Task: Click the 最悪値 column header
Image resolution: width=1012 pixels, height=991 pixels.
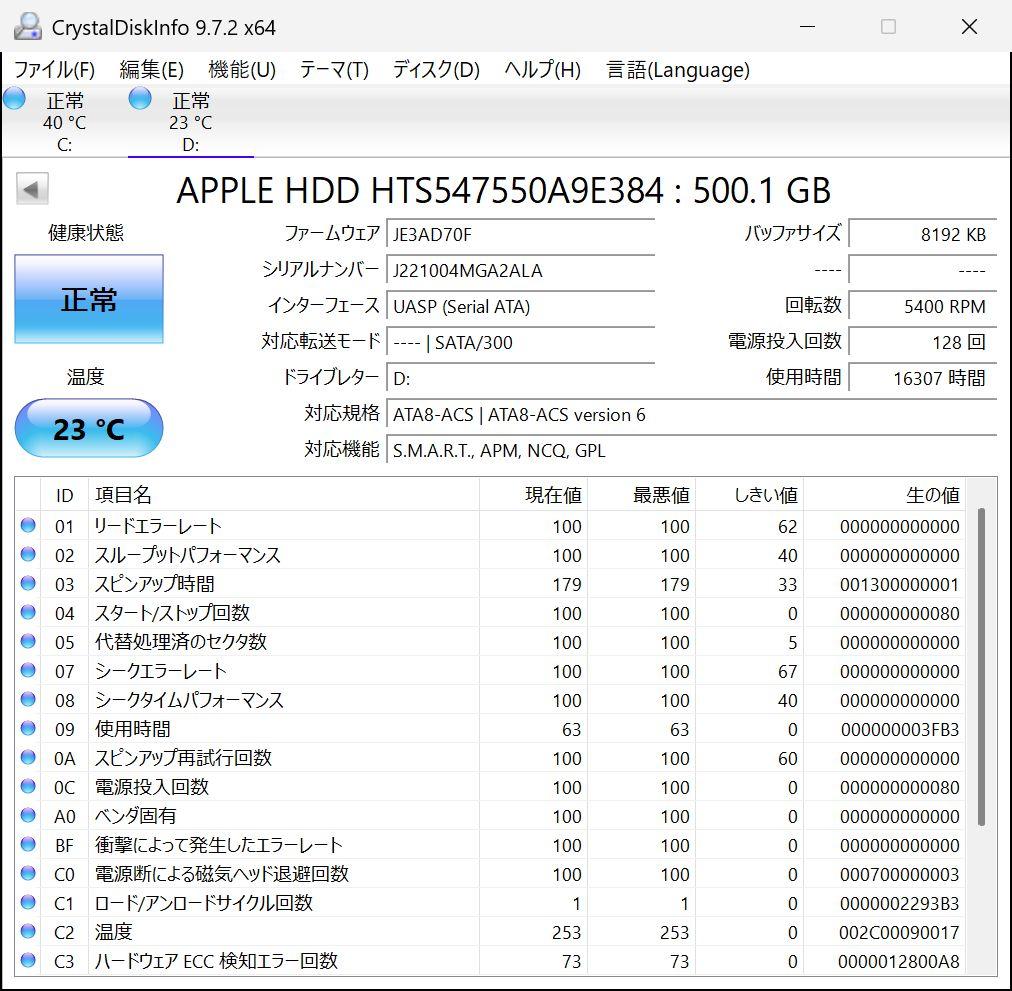Action: click(641, 495)
